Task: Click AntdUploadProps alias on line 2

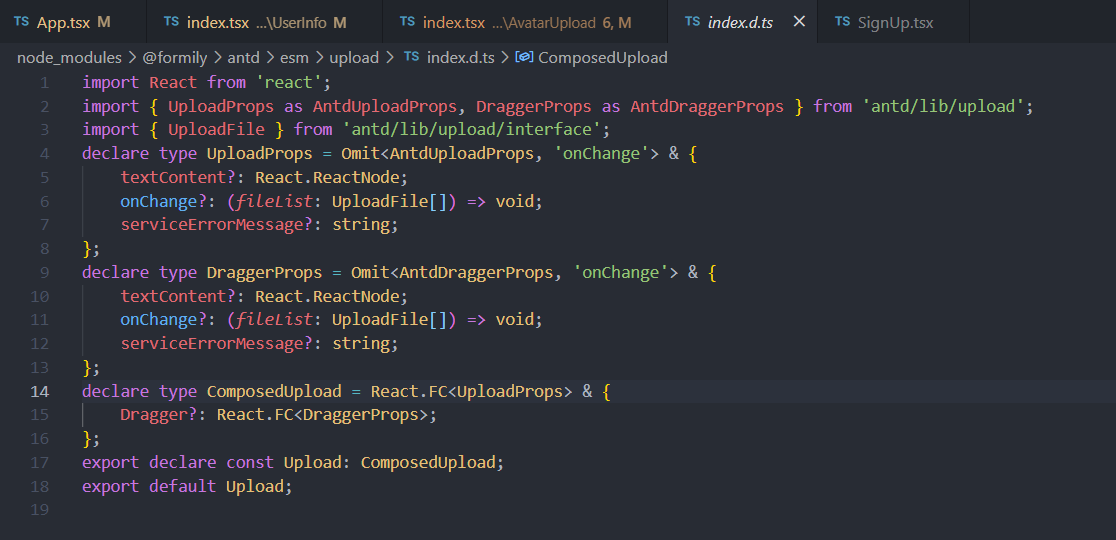Action: point(384,107)
